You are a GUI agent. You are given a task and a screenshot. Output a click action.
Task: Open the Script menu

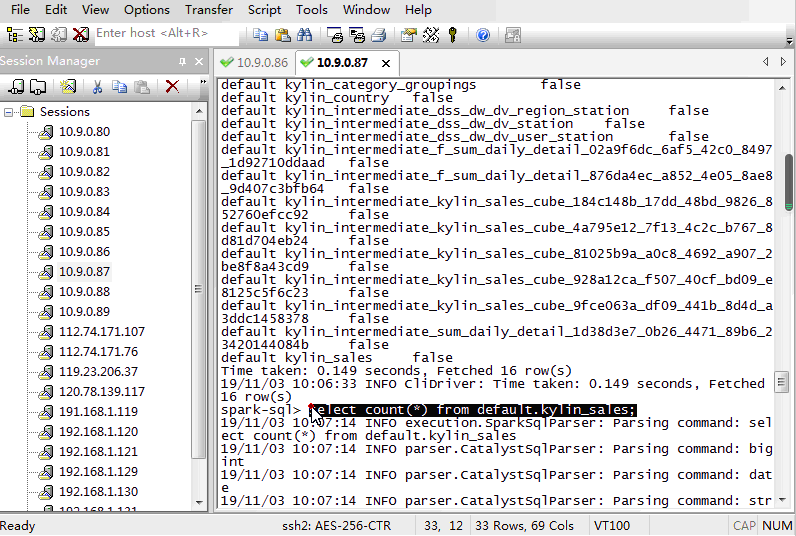(x=264, y=10)
